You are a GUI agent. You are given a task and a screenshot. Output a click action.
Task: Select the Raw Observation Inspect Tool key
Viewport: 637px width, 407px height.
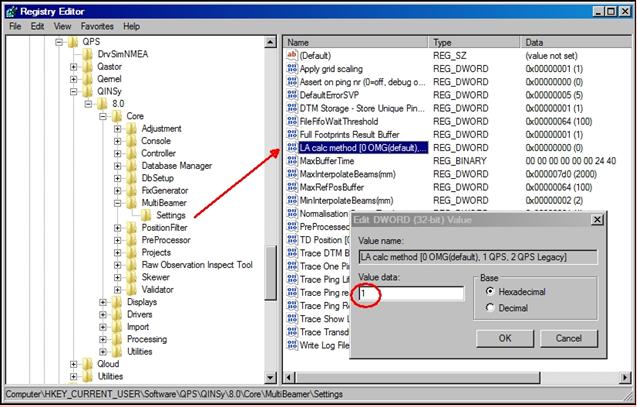pos(197,265)
